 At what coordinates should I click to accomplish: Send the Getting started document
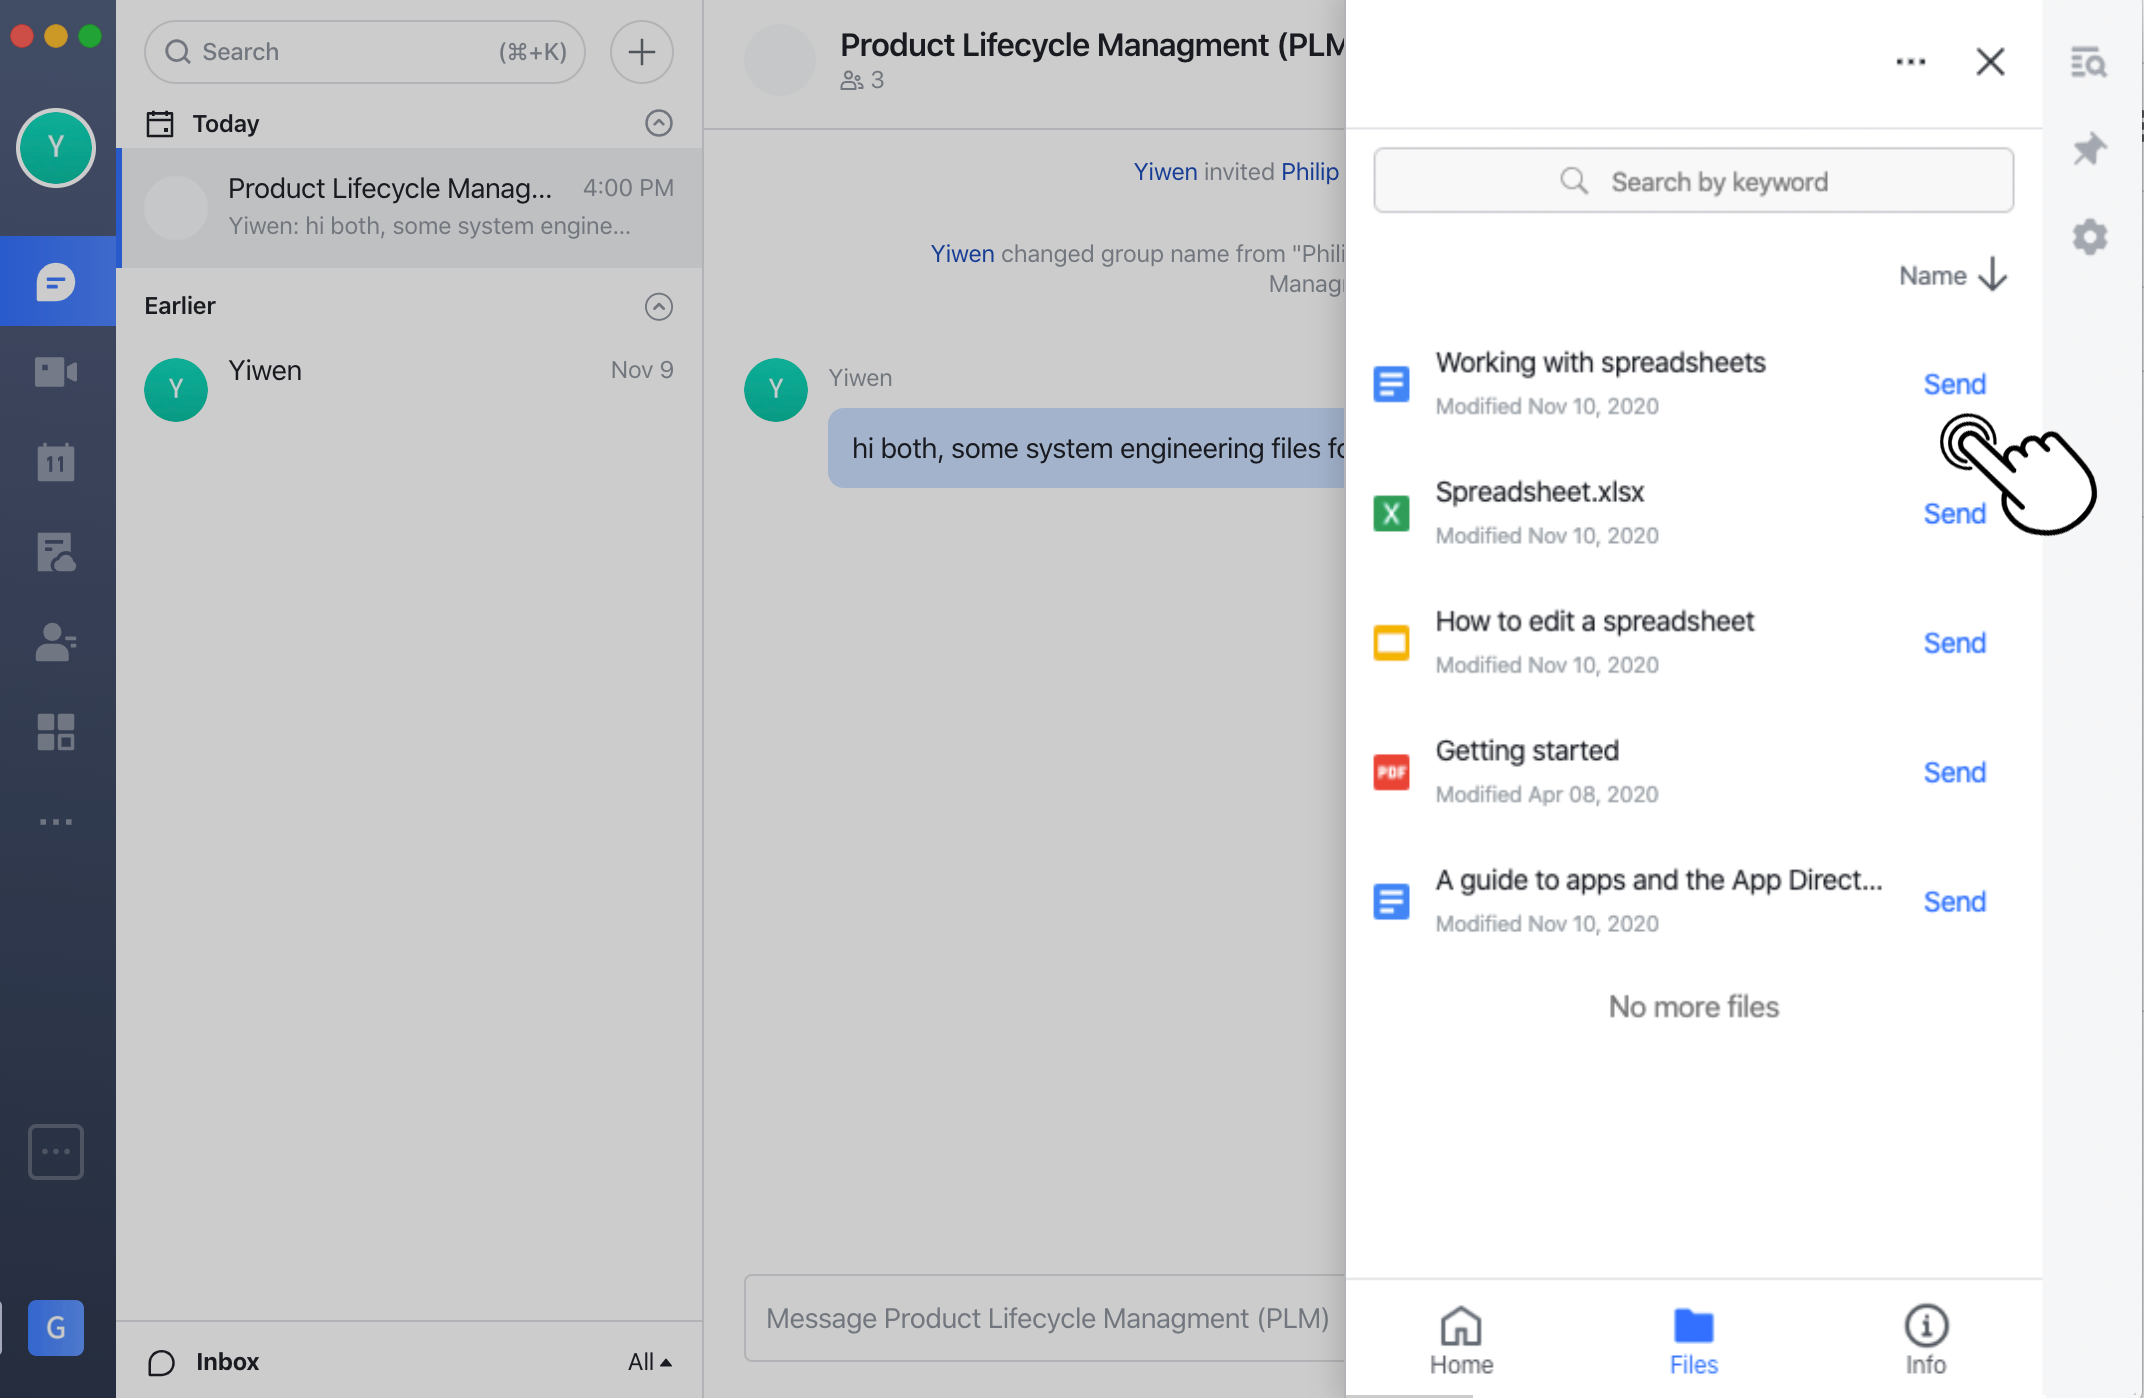coord(1953,771)
